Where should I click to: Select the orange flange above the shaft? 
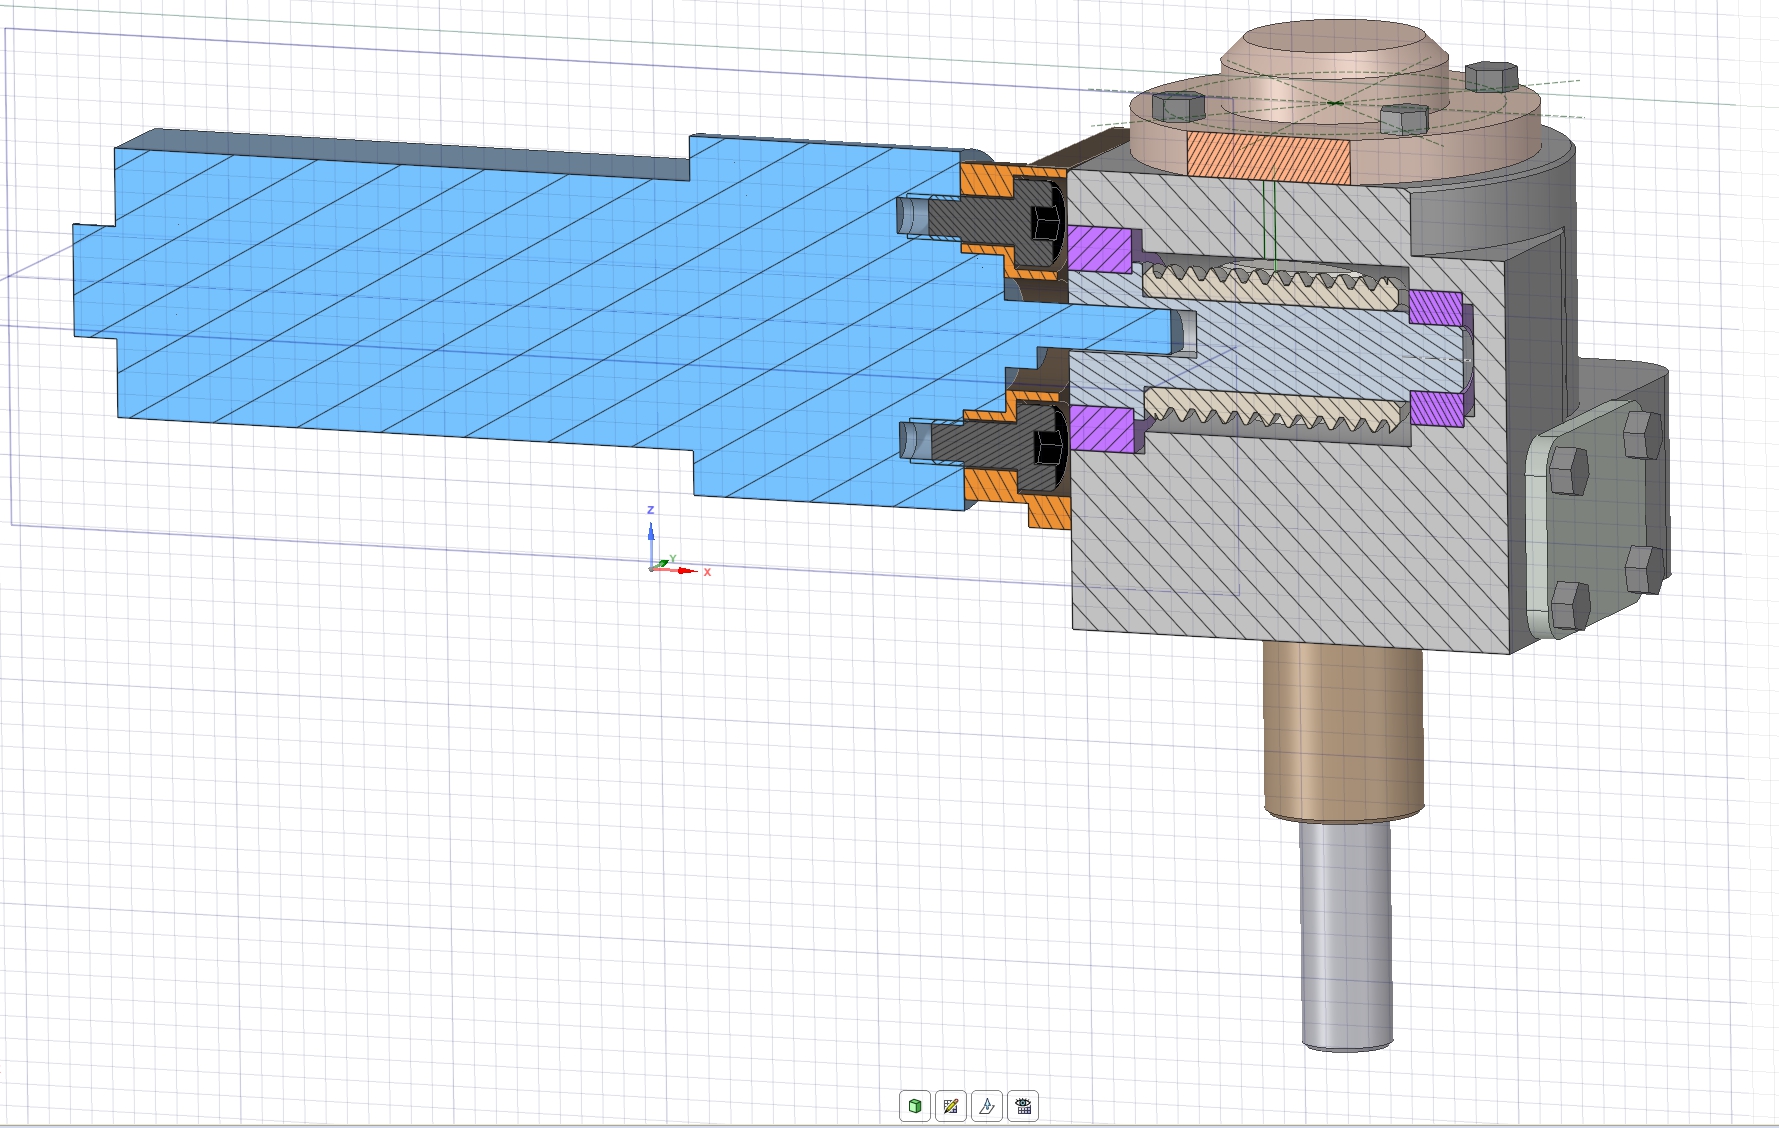coord(985,180)
